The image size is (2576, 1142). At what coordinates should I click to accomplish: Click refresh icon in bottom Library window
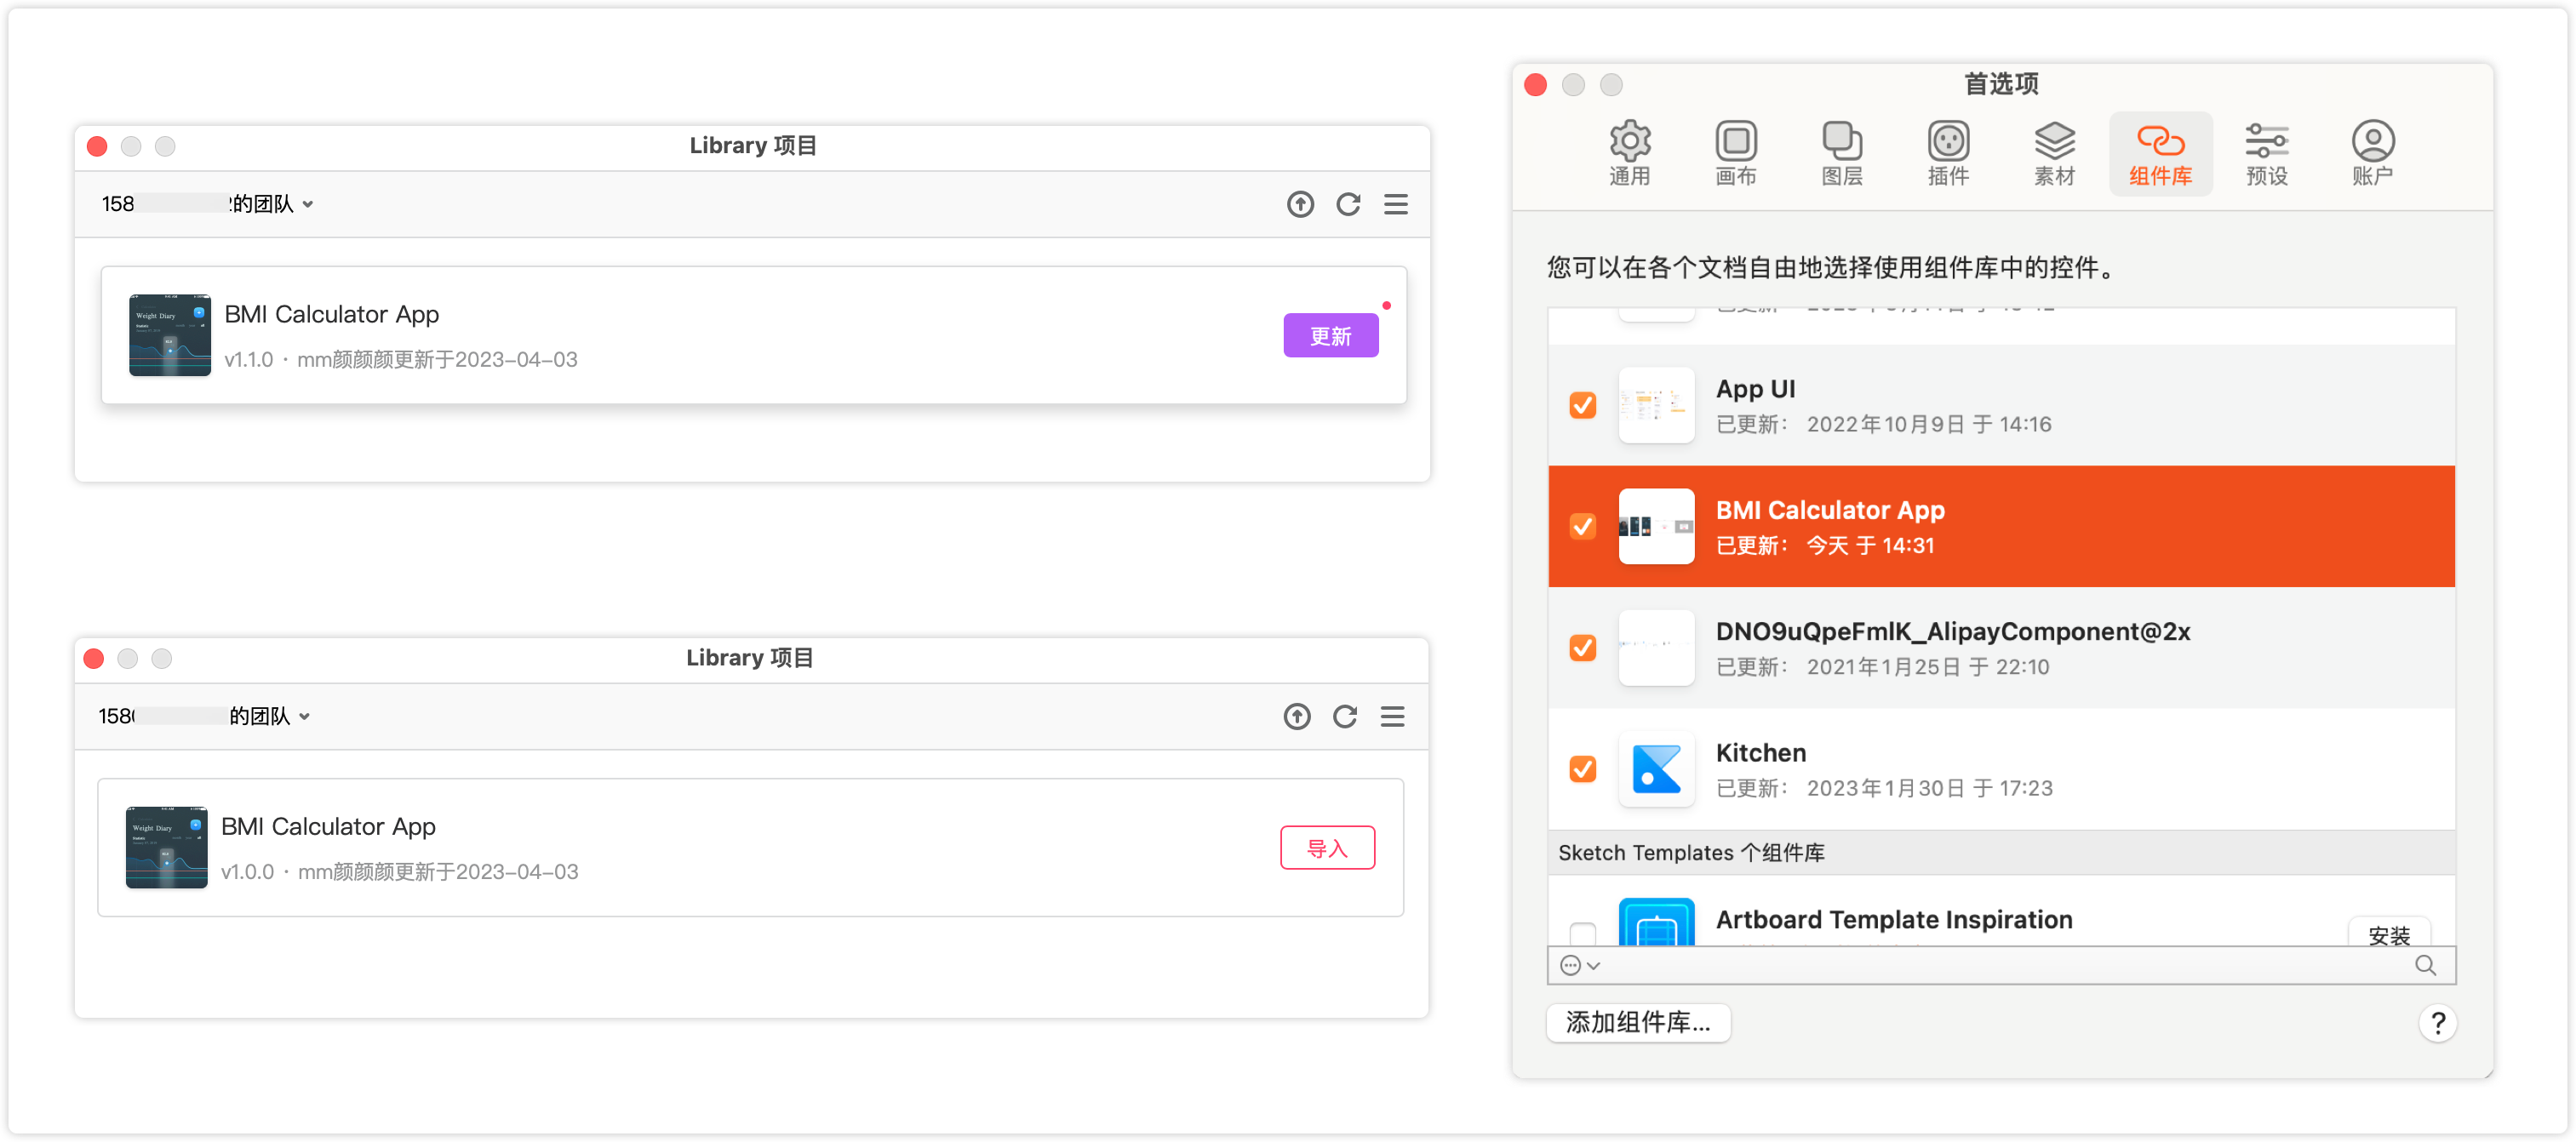(1344, 717)
